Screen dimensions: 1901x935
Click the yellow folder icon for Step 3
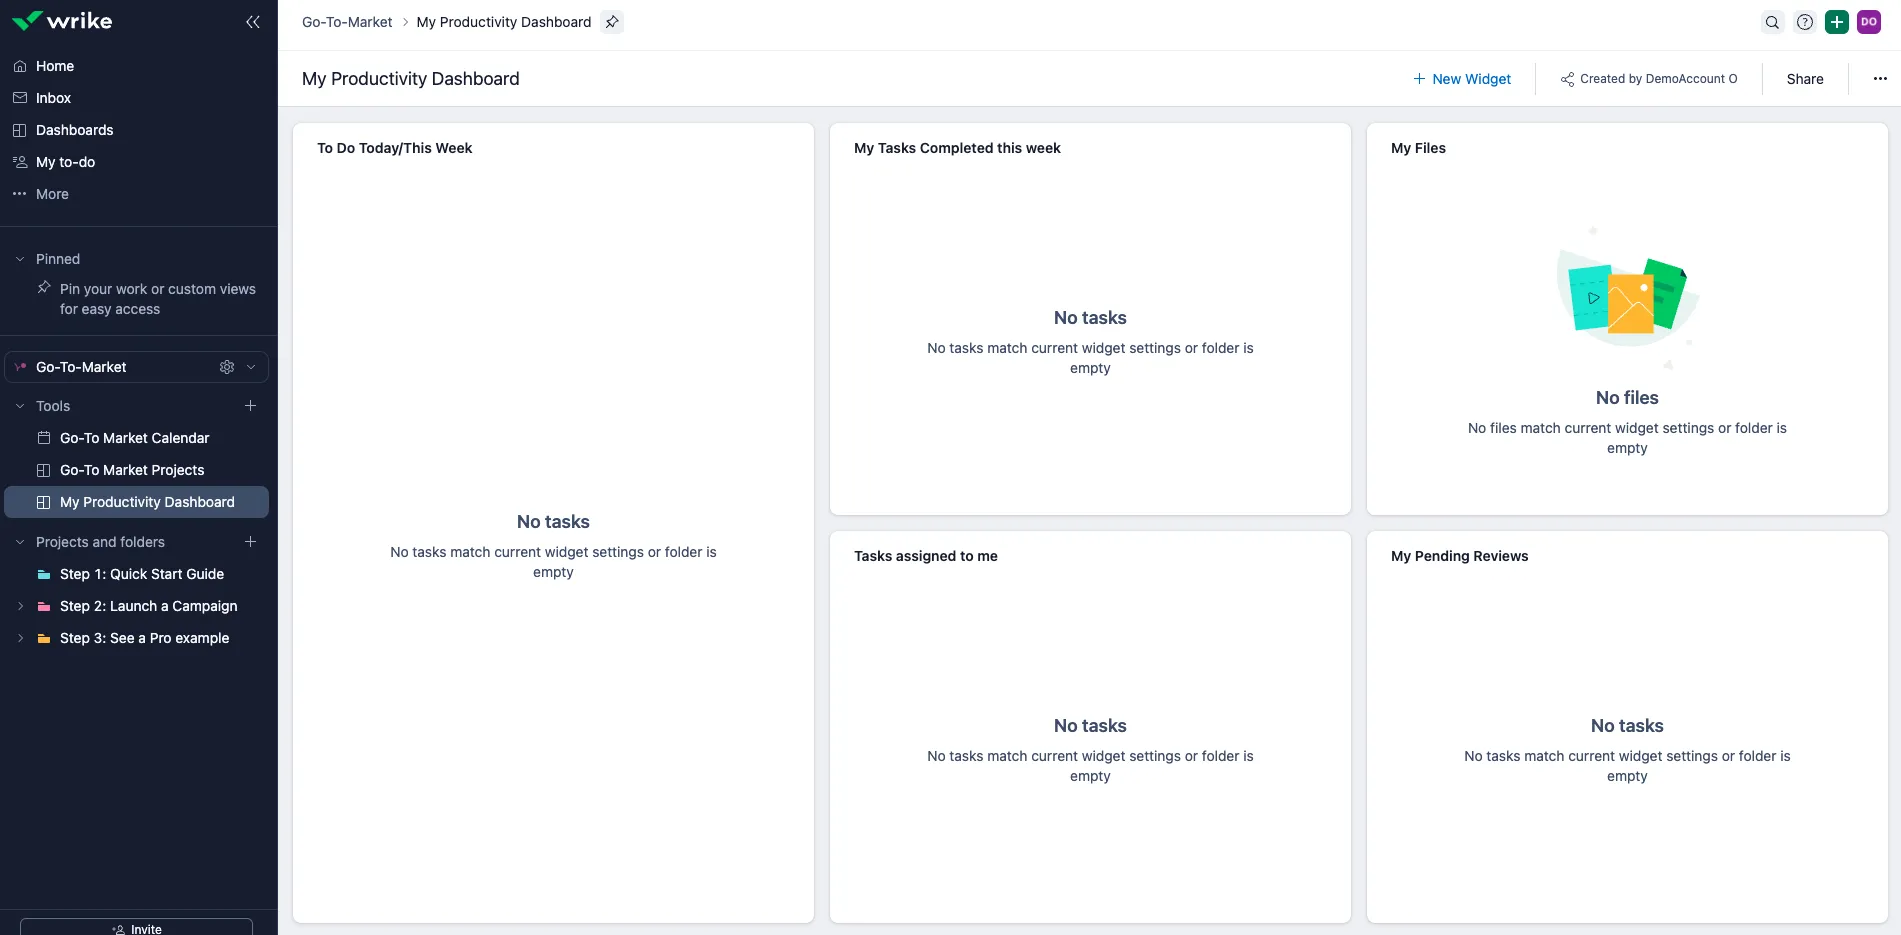[44, 638]
